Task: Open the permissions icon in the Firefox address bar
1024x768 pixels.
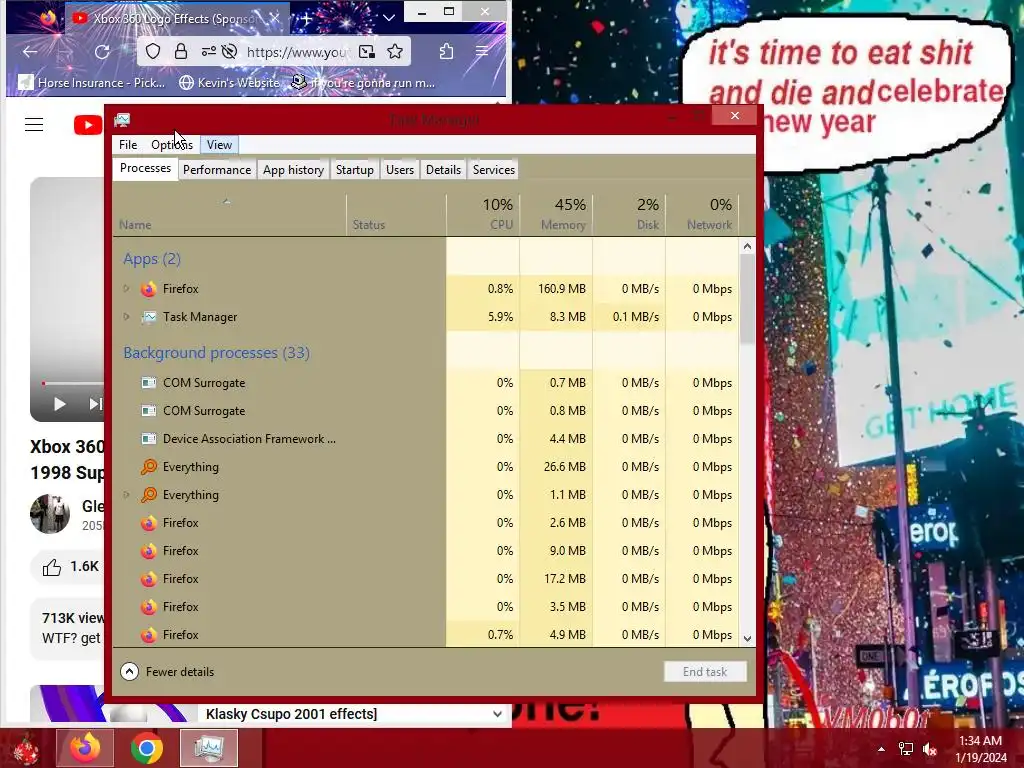Action: pyautogui.click(x=208, y=52)
